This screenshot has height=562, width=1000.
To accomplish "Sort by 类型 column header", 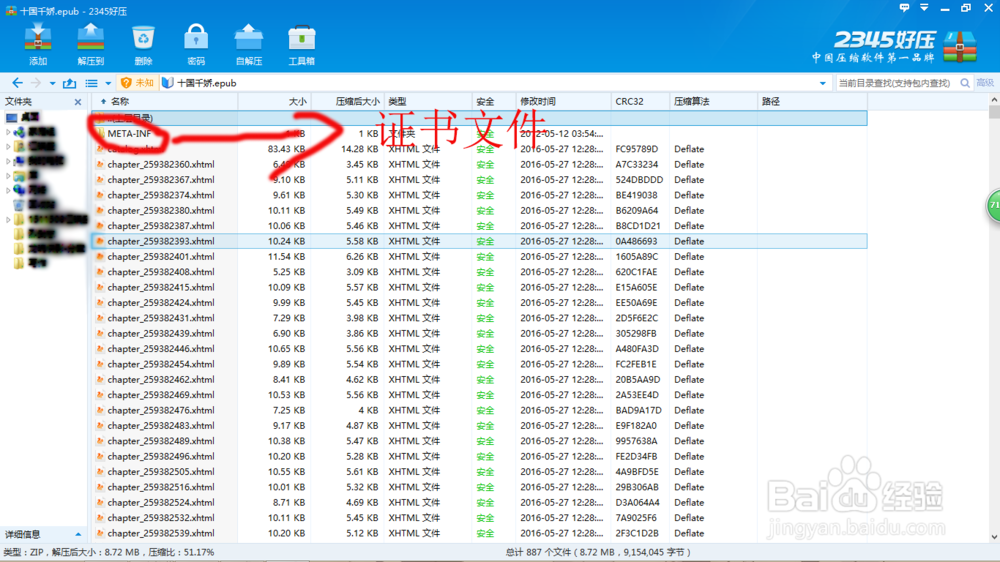I will point(427,101).
